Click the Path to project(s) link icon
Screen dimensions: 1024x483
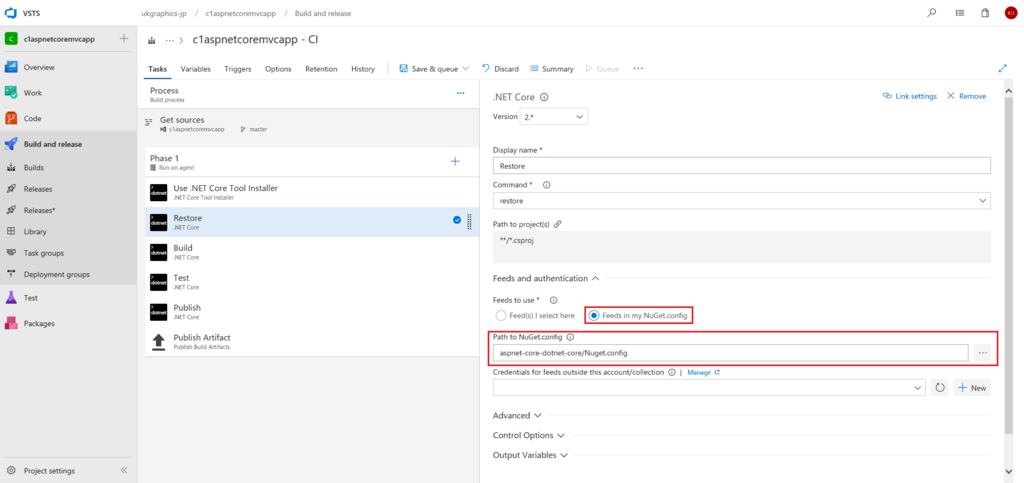point(557,224)
